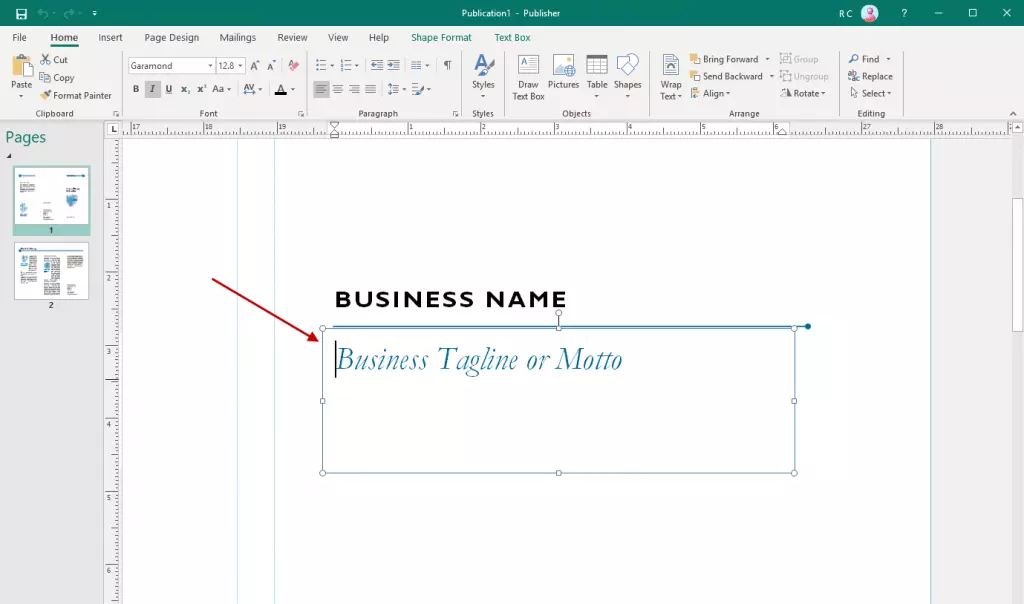The image size is (1024, 604).
Task: Show special characters with the pilcrow icon
Action: pos(447,65)
